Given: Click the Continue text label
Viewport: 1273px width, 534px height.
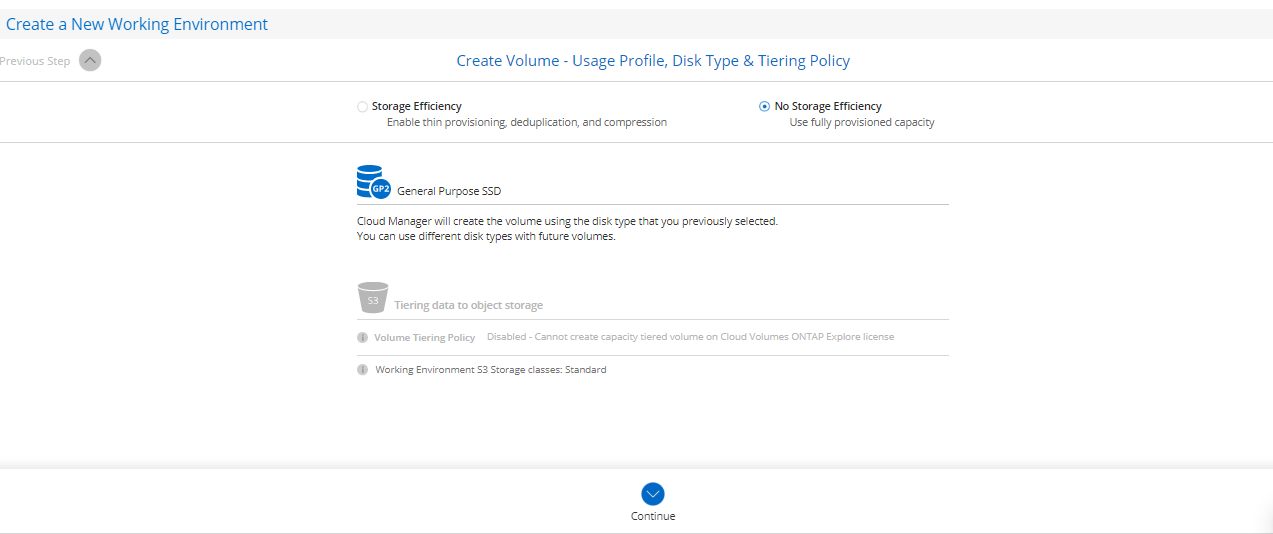Looking at the screenshot, I should (x=653, y=516).
